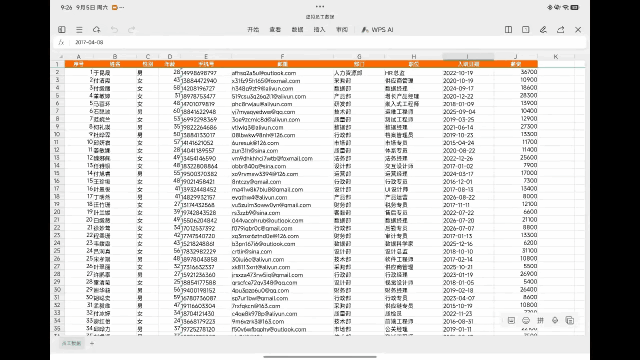Select column K header
640x360 pixels.
tap(556, 57)
